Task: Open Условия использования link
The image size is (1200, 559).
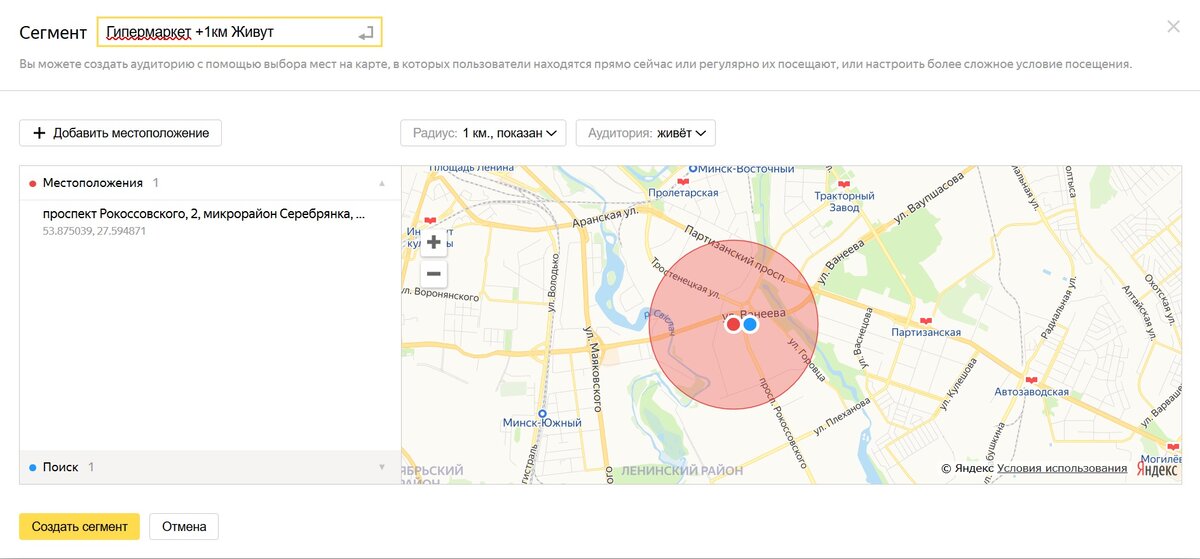Action: (x=1062, y=468)
